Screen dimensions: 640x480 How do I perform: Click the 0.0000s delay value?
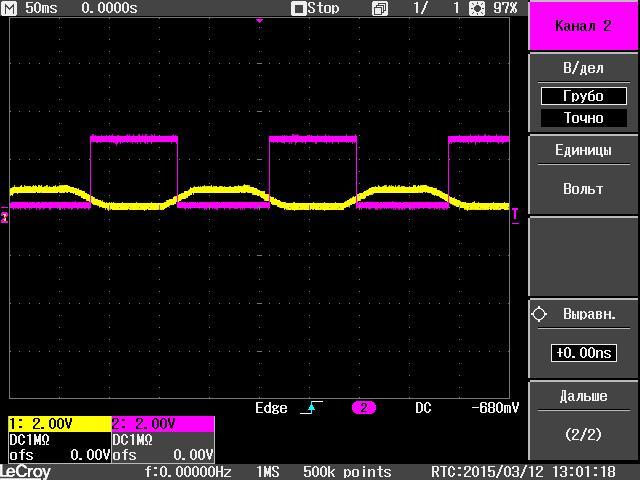[x=109, y=8]
